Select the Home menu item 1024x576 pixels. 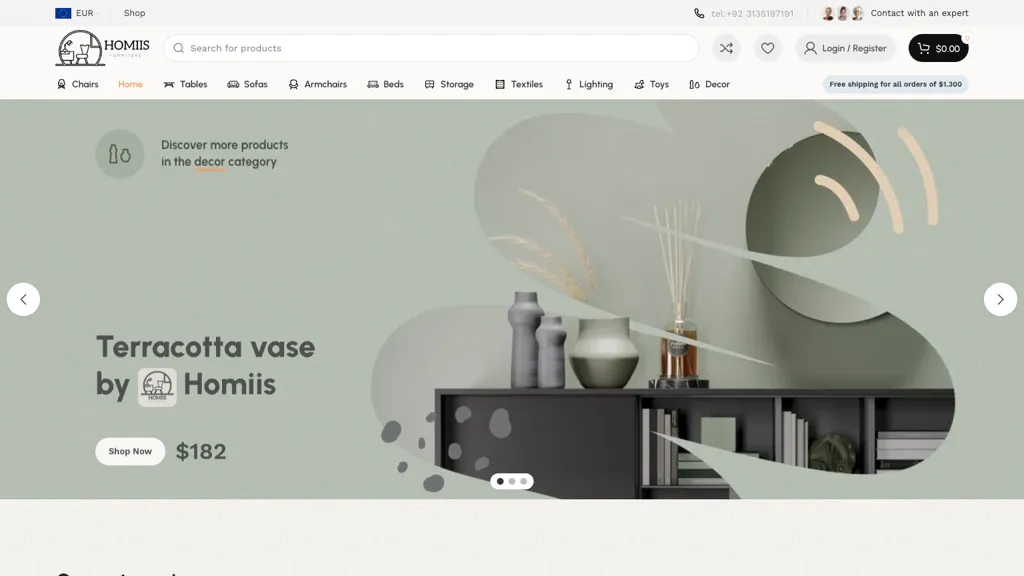pos(131,84)
